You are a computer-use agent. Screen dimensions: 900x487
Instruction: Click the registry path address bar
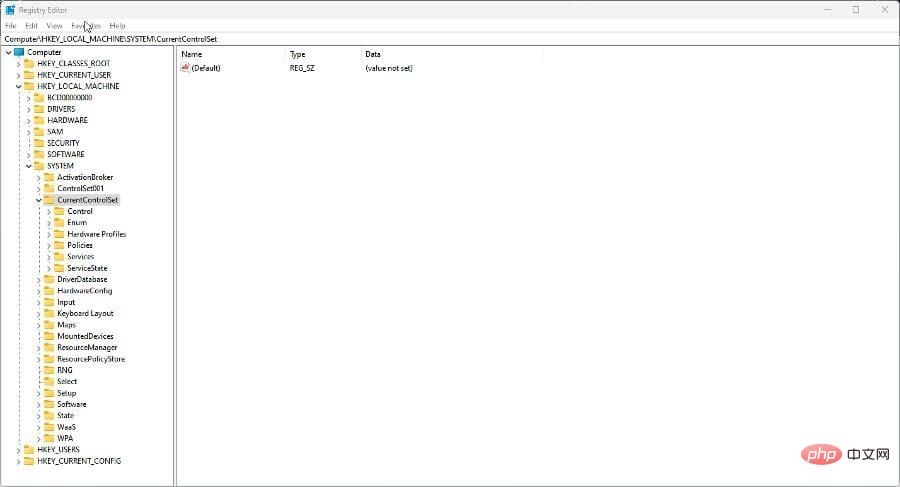pyautogui.click(x=450, y=39)
